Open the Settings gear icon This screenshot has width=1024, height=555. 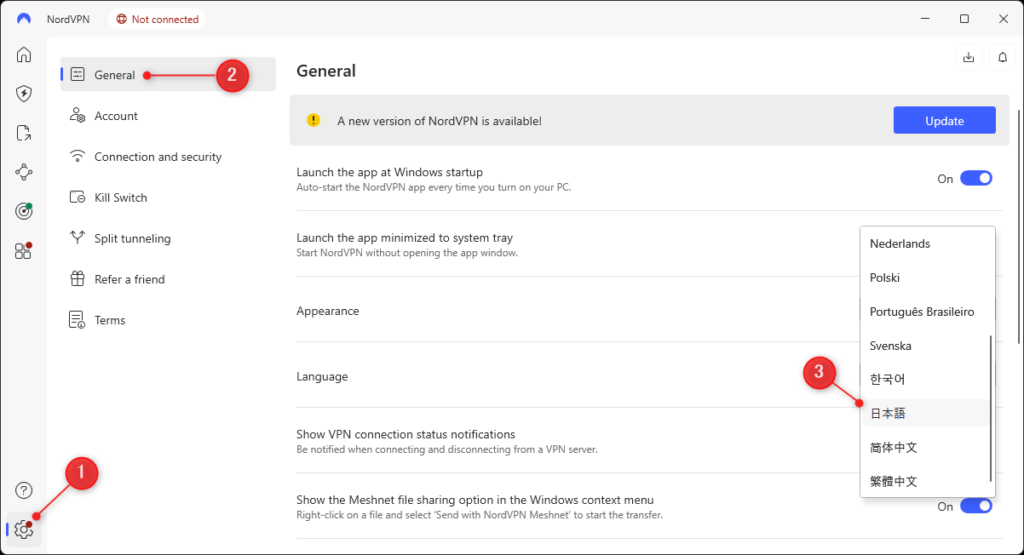point(24,529)
